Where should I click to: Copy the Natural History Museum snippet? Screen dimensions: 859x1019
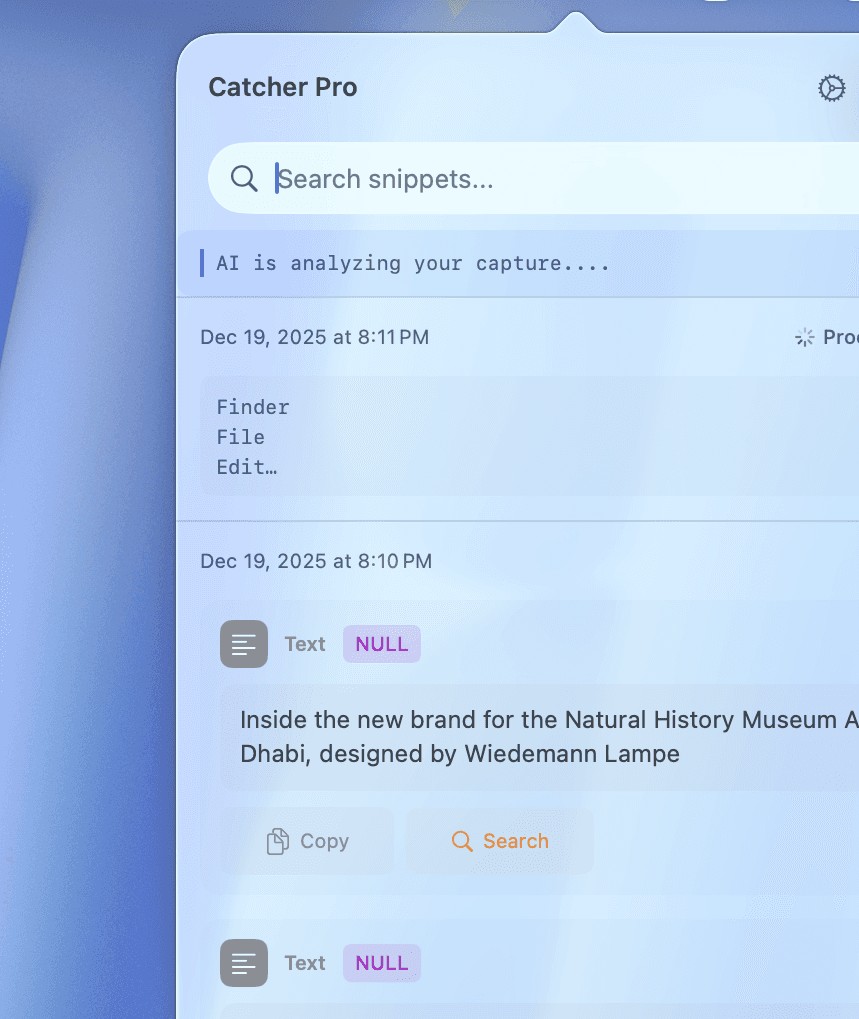tap(307, 841)
